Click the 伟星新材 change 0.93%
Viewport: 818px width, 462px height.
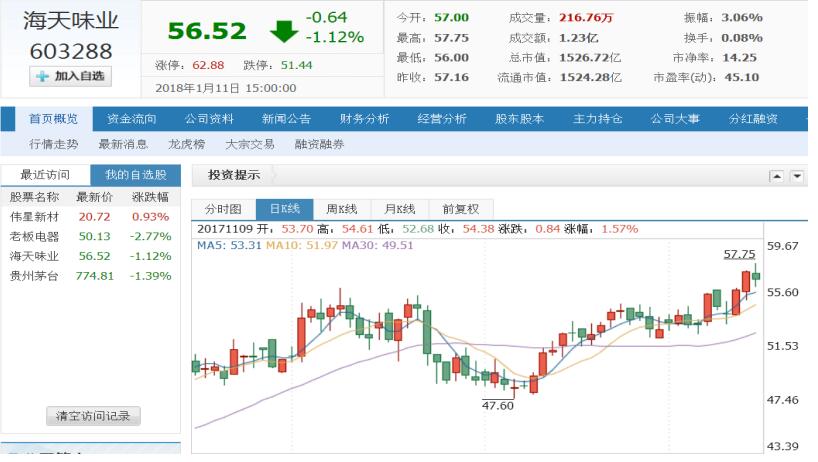150,217
